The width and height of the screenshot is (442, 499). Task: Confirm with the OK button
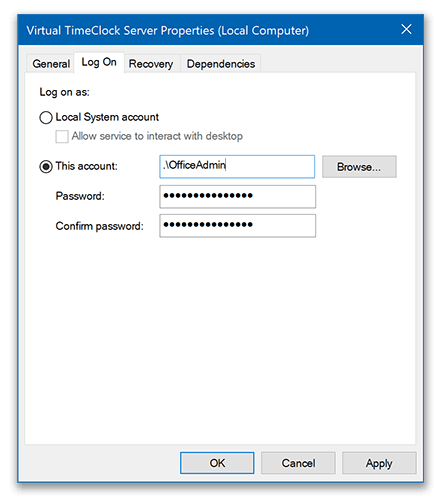point(217,463)
